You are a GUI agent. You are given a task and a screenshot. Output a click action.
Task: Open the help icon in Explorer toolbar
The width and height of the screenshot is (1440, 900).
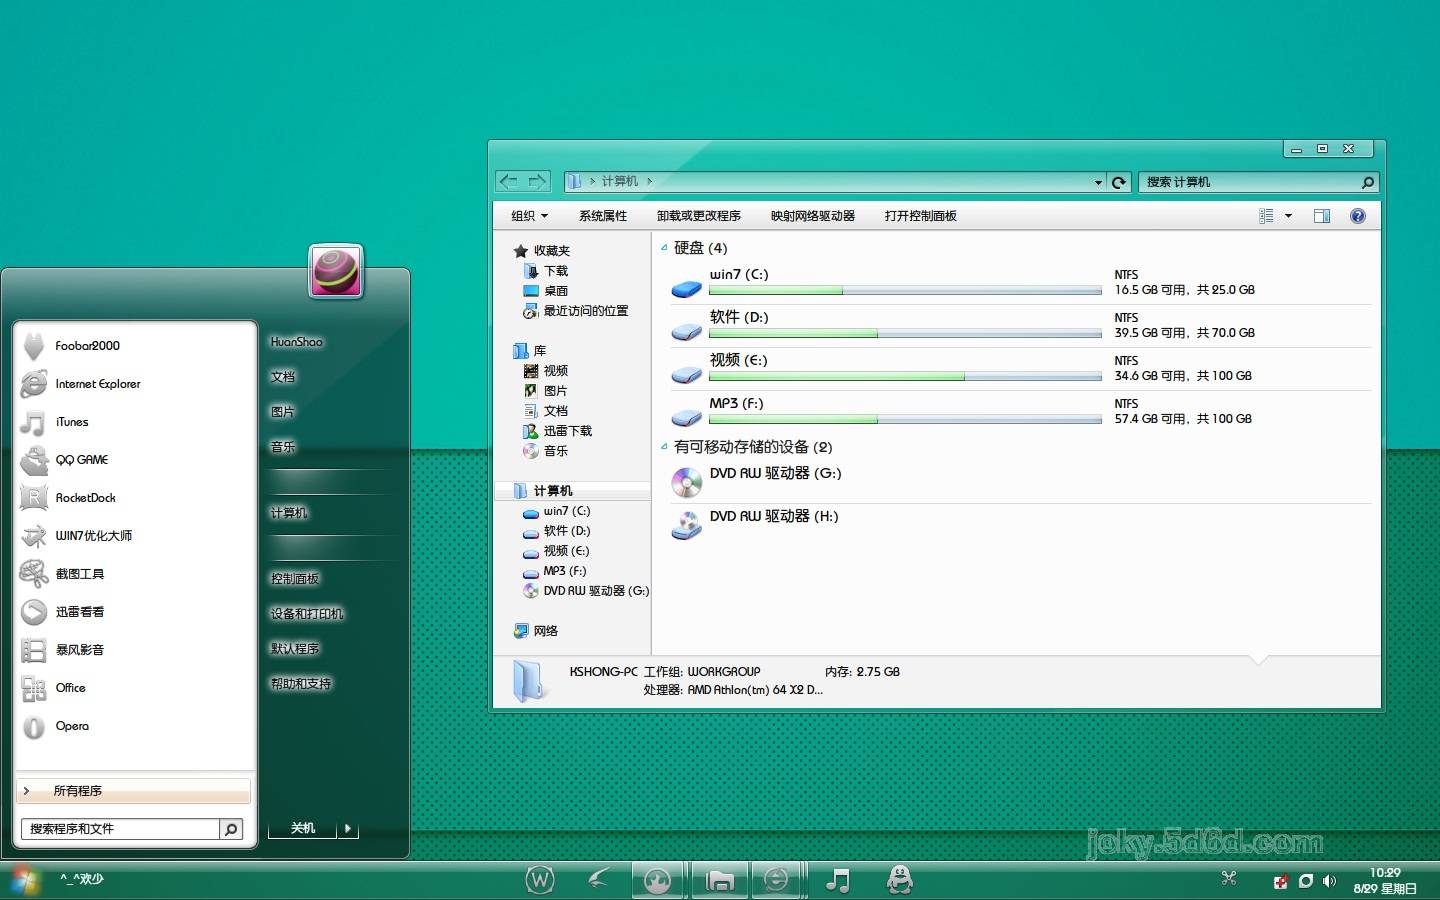[x=1358, y=216]
